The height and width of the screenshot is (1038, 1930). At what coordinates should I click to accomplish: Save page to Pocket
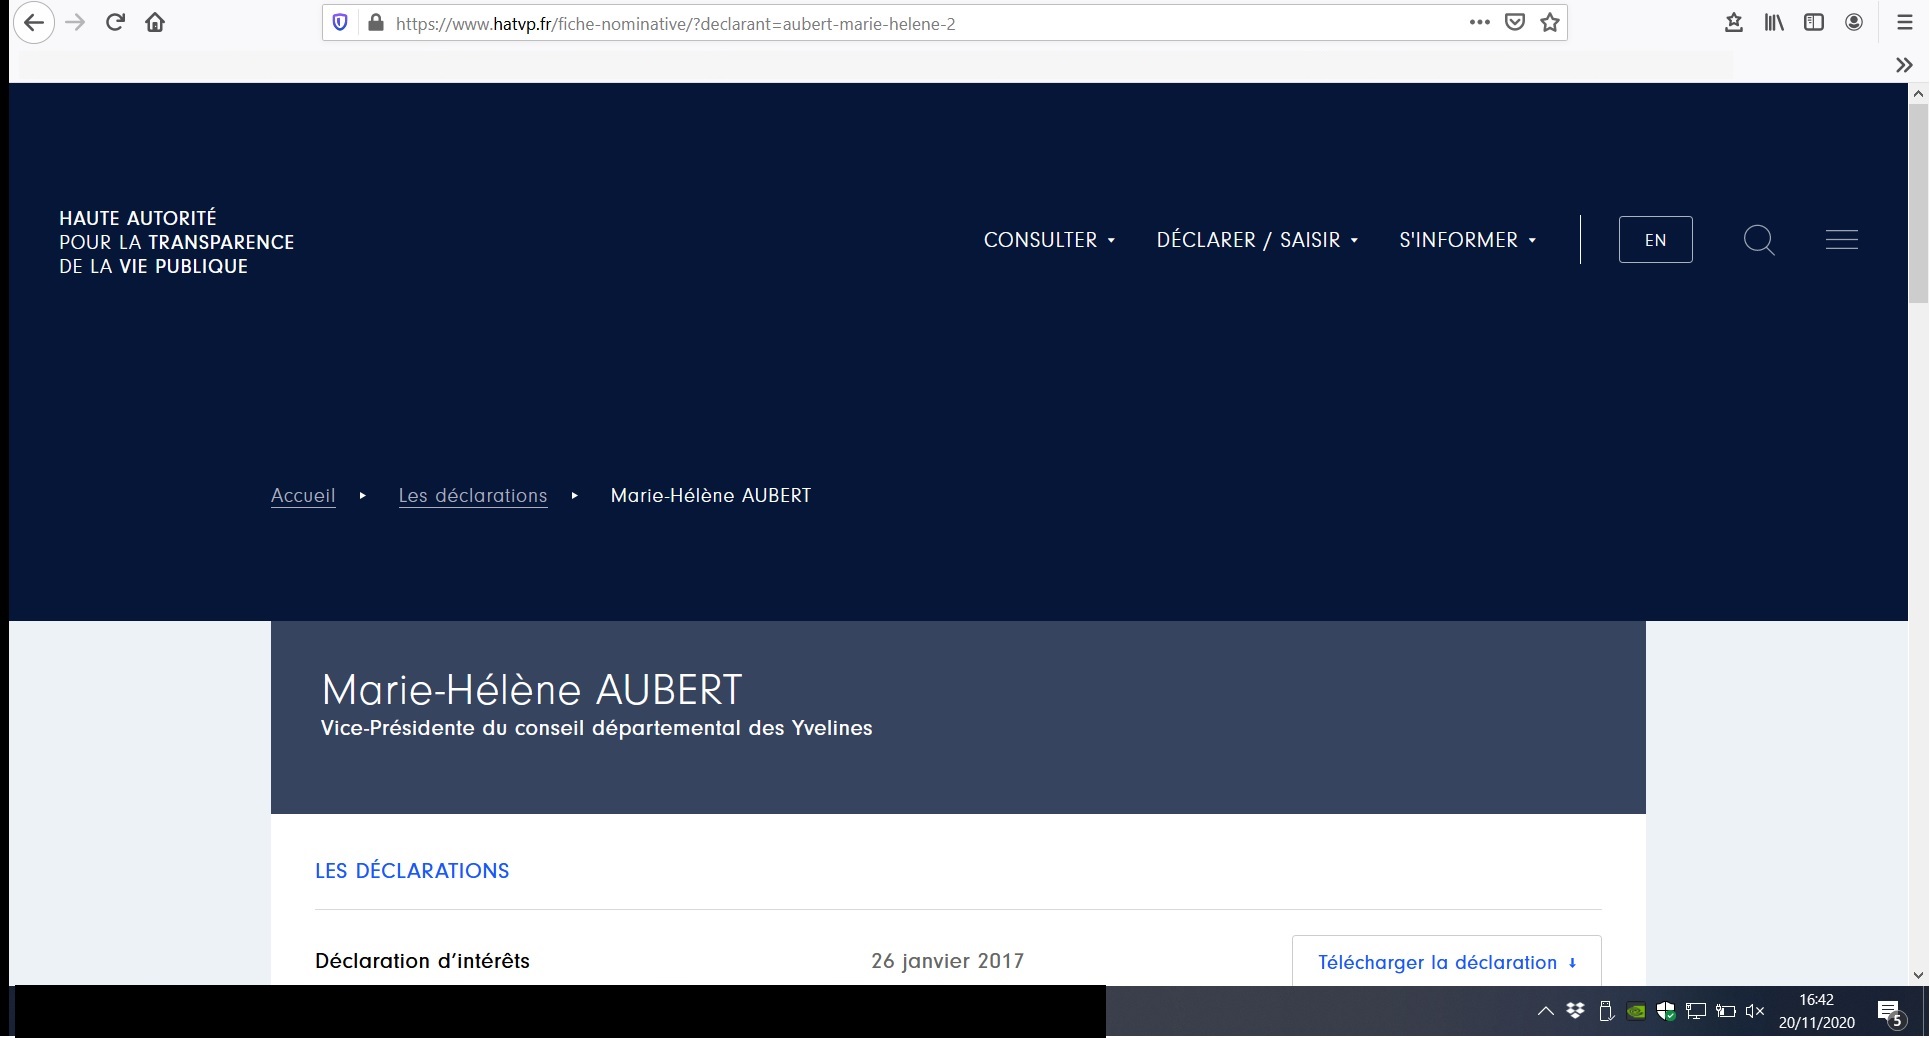1515,22
